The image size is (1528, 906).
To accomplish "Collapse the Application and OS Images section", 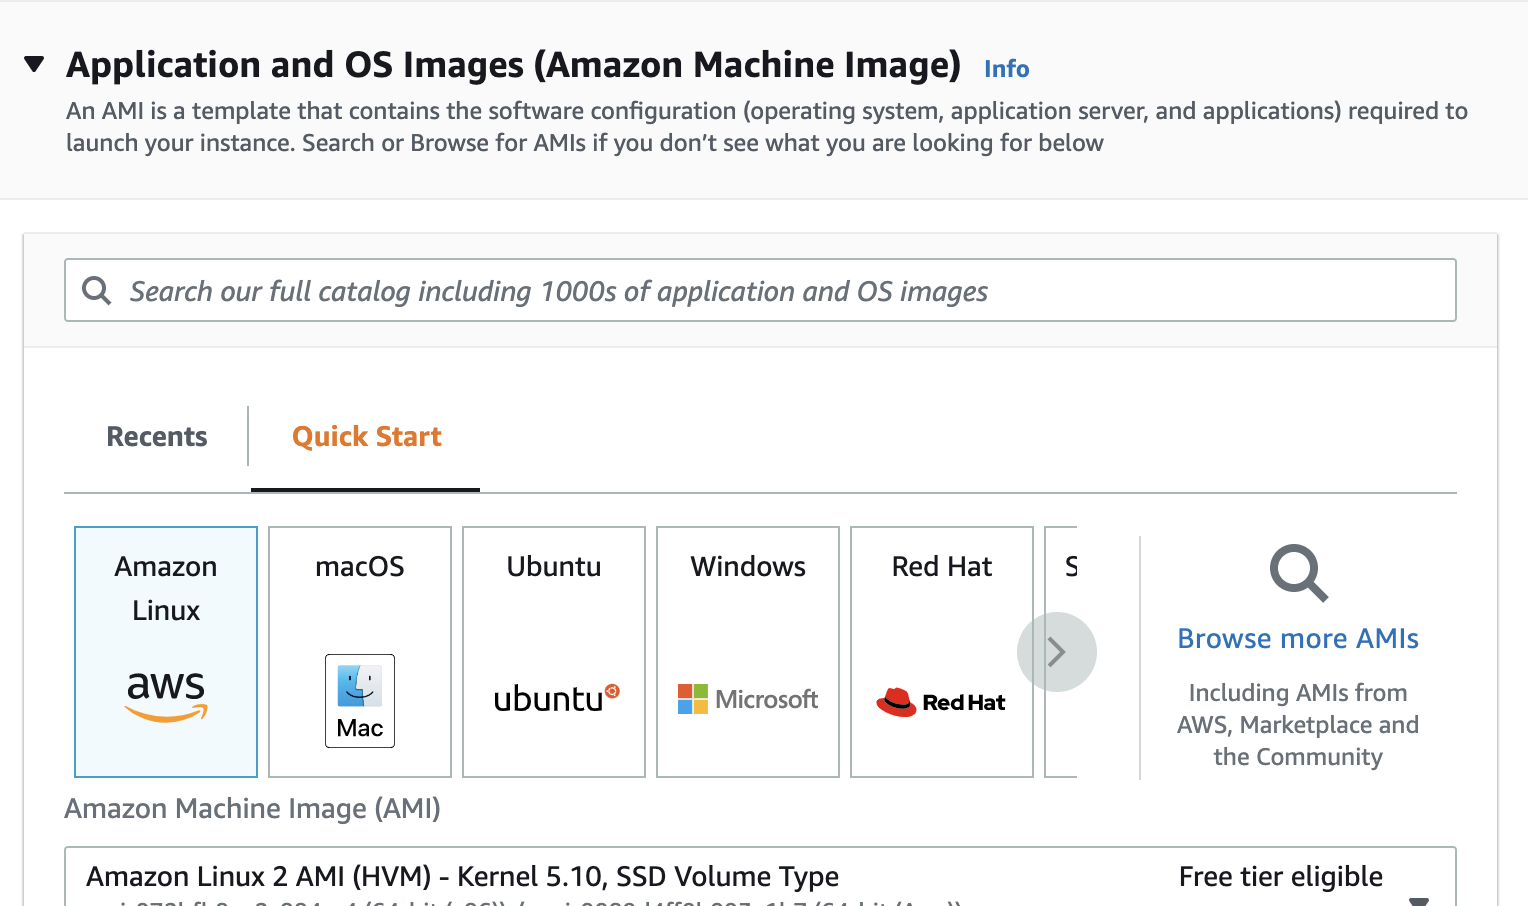I will [35, 65].
